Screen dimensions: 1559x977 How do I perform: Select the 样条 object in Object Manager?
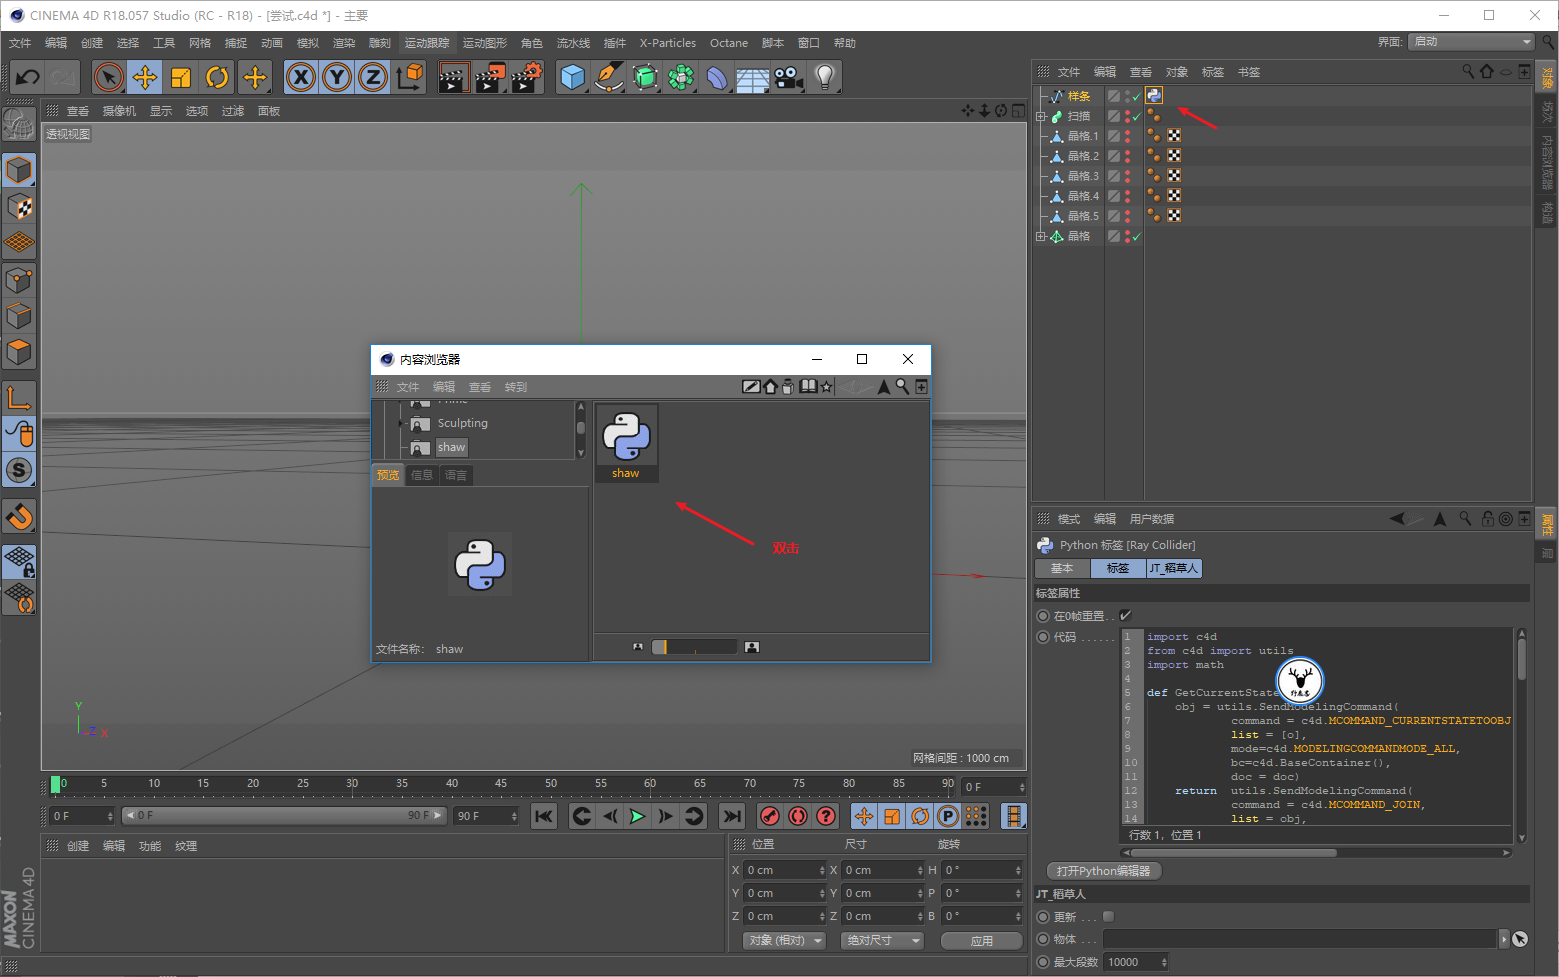pyautogui.click(x=1079, y=96)
